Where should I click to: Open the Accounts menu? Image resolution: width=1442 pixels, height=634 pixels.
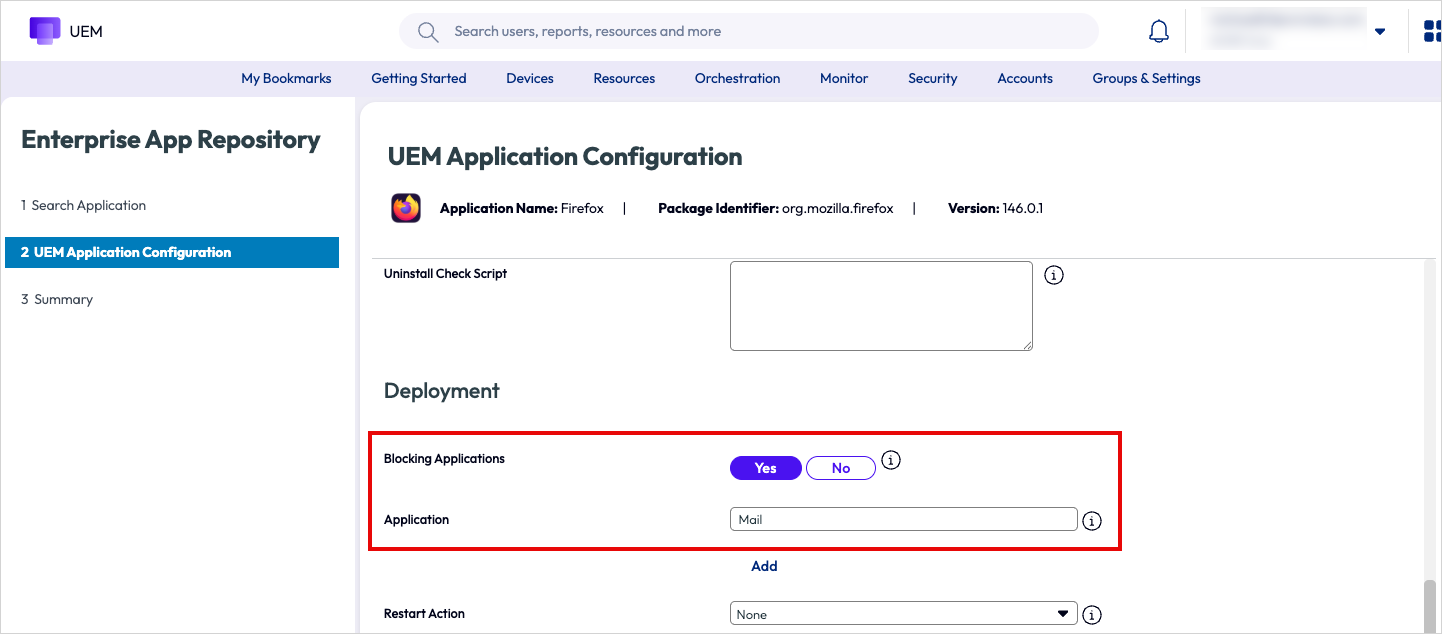1025,78
